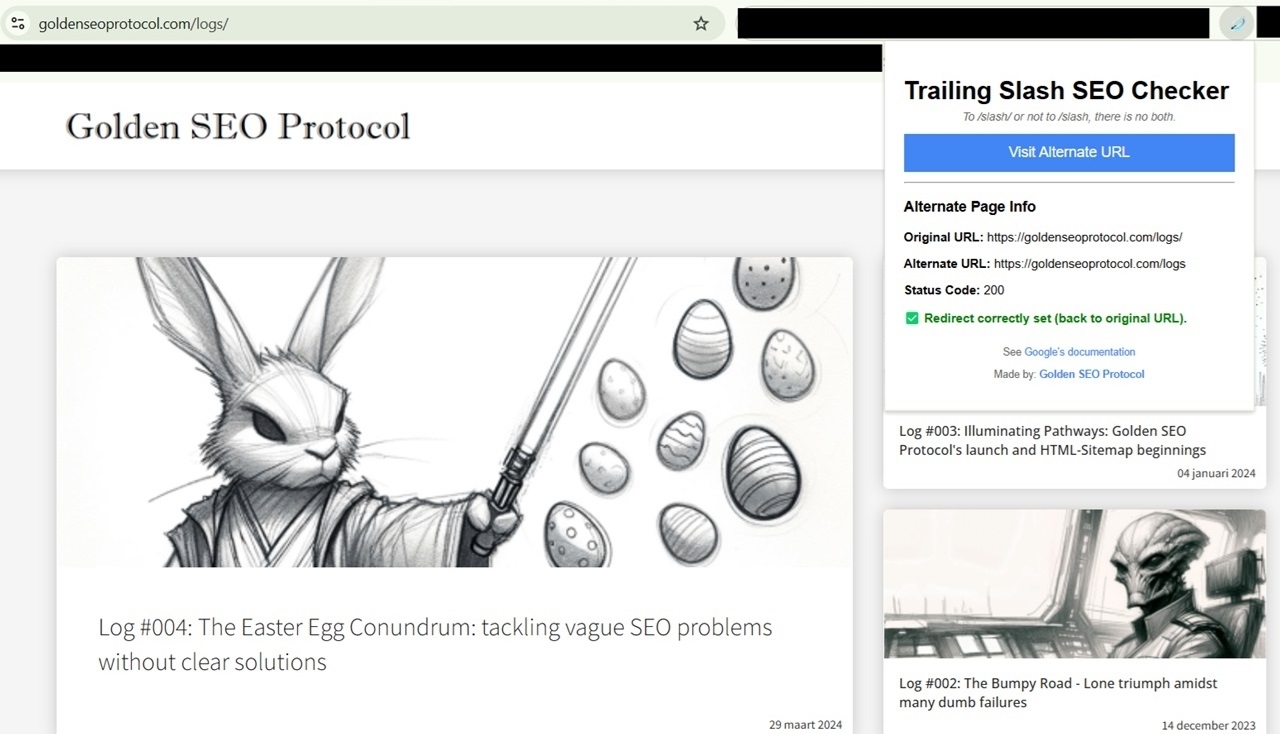Click the 'Redirect correctly set' message

[x=1055, y=318]
